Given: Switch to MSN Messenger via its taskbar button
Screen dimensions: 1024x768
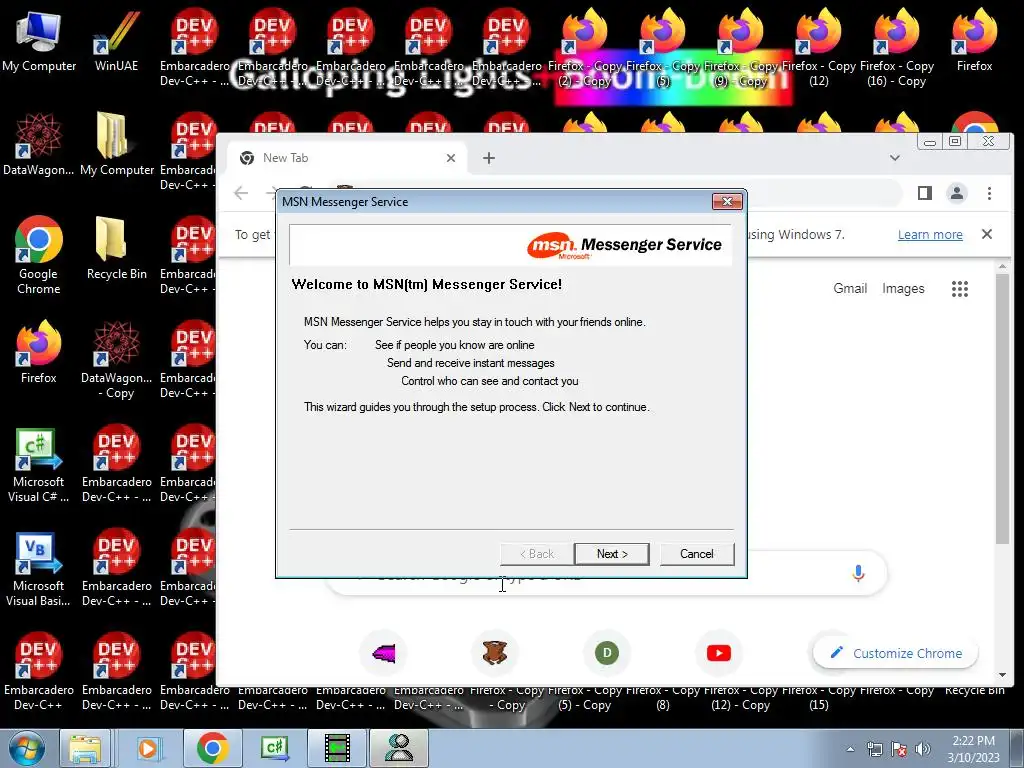Looking at the screenshot, I should pyautogui.click(x=399, y=748).
